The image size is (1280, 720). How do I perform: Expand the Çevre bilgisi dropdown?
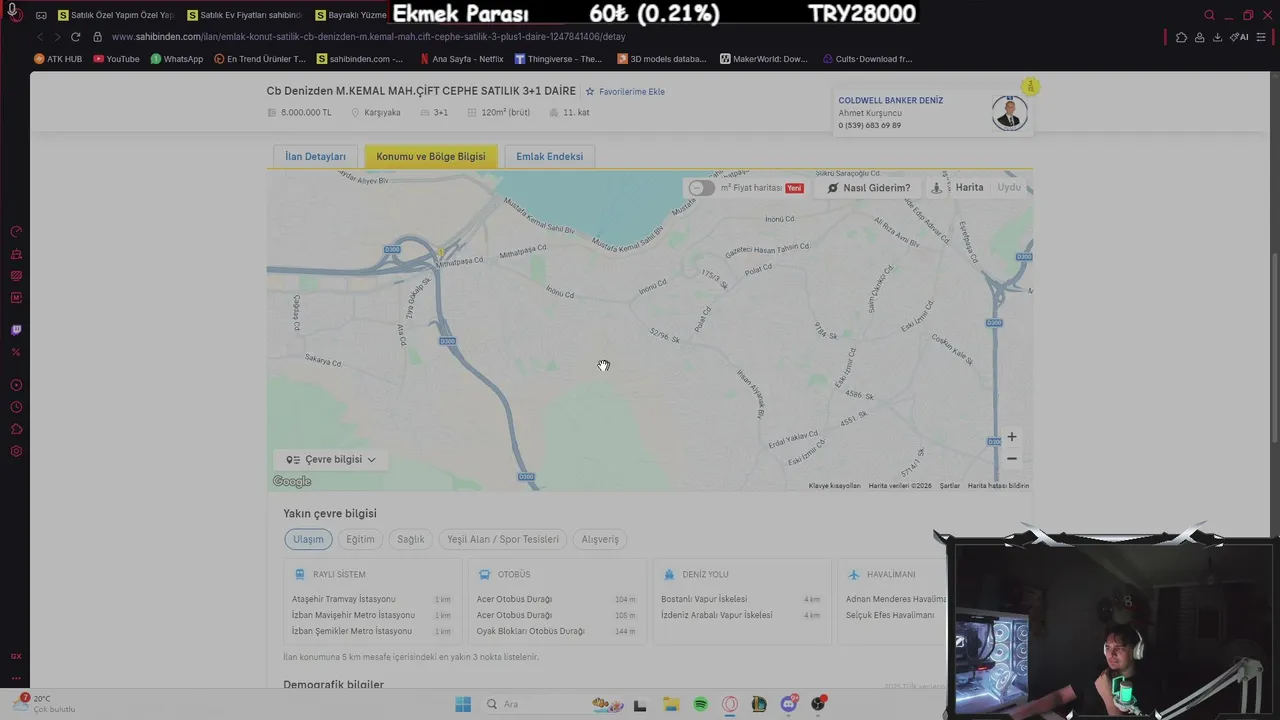[x=331, y=459]
